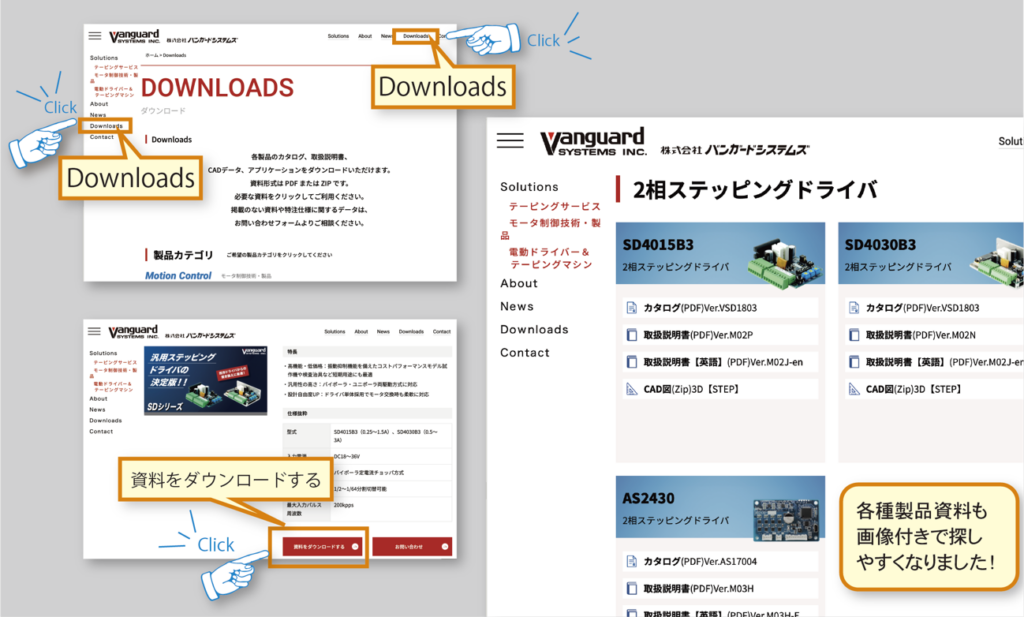Select Downloads in the DOWNLOADS page left sidebar

click(106, 126)
